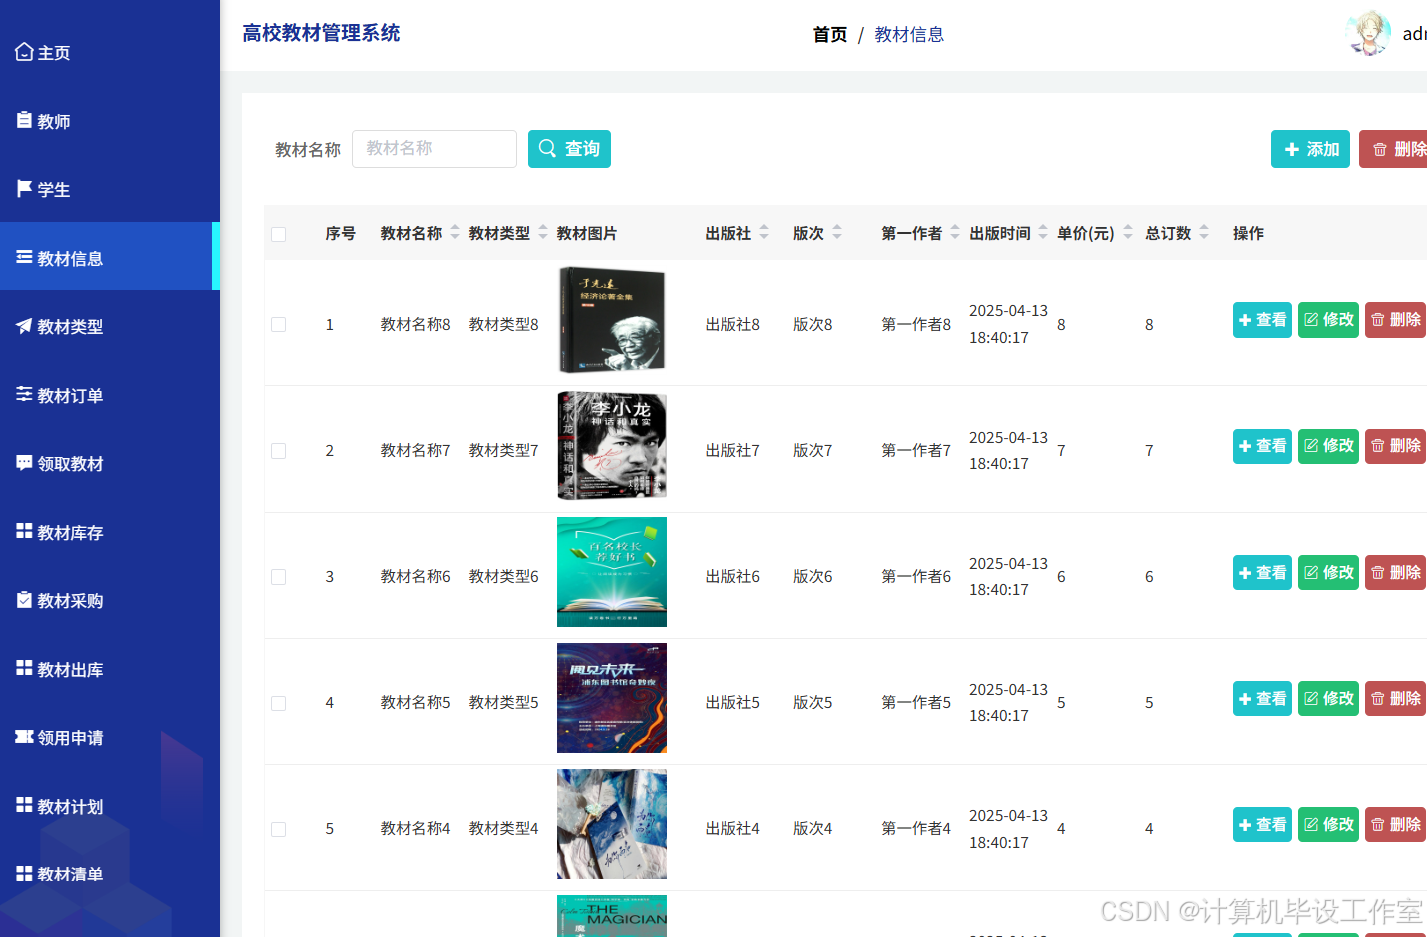
Task: Open 教材类型 in the sidebar
Action: point(110,326)
